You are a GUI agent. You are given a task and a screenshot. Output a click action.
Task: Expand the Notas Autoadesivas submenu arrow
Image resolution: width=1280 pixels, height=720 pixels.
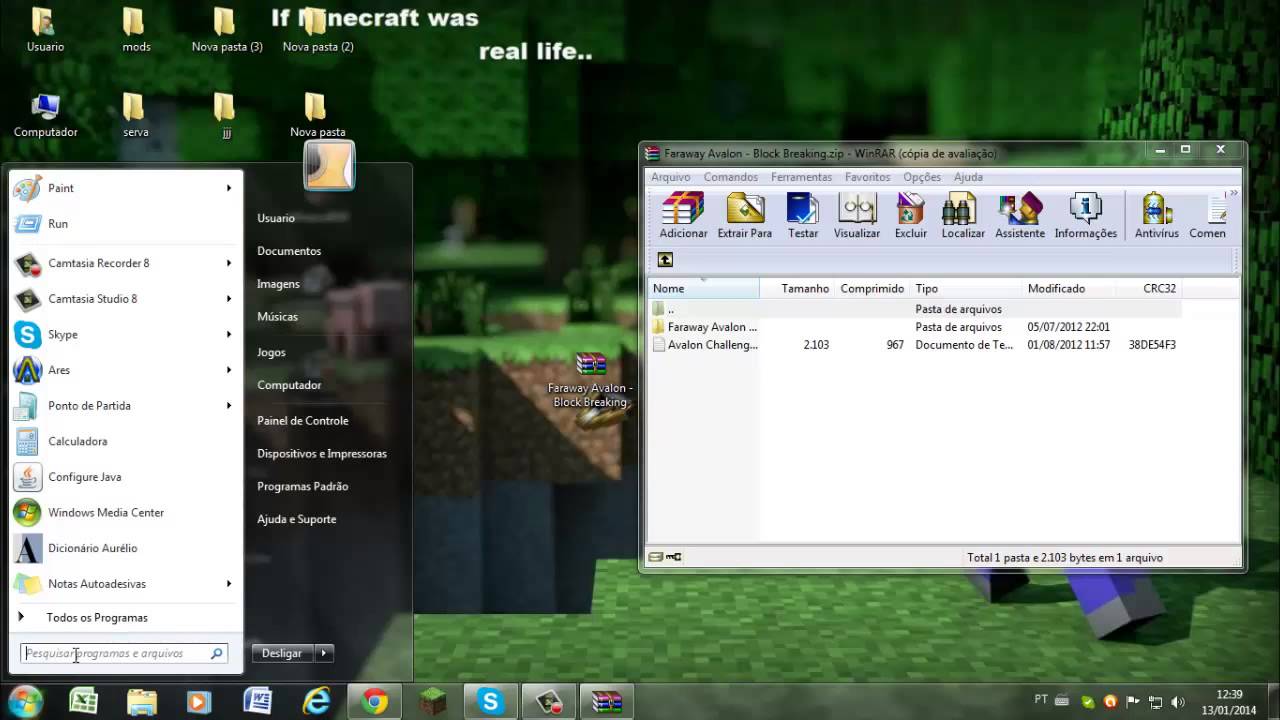[x=229, y=584]
